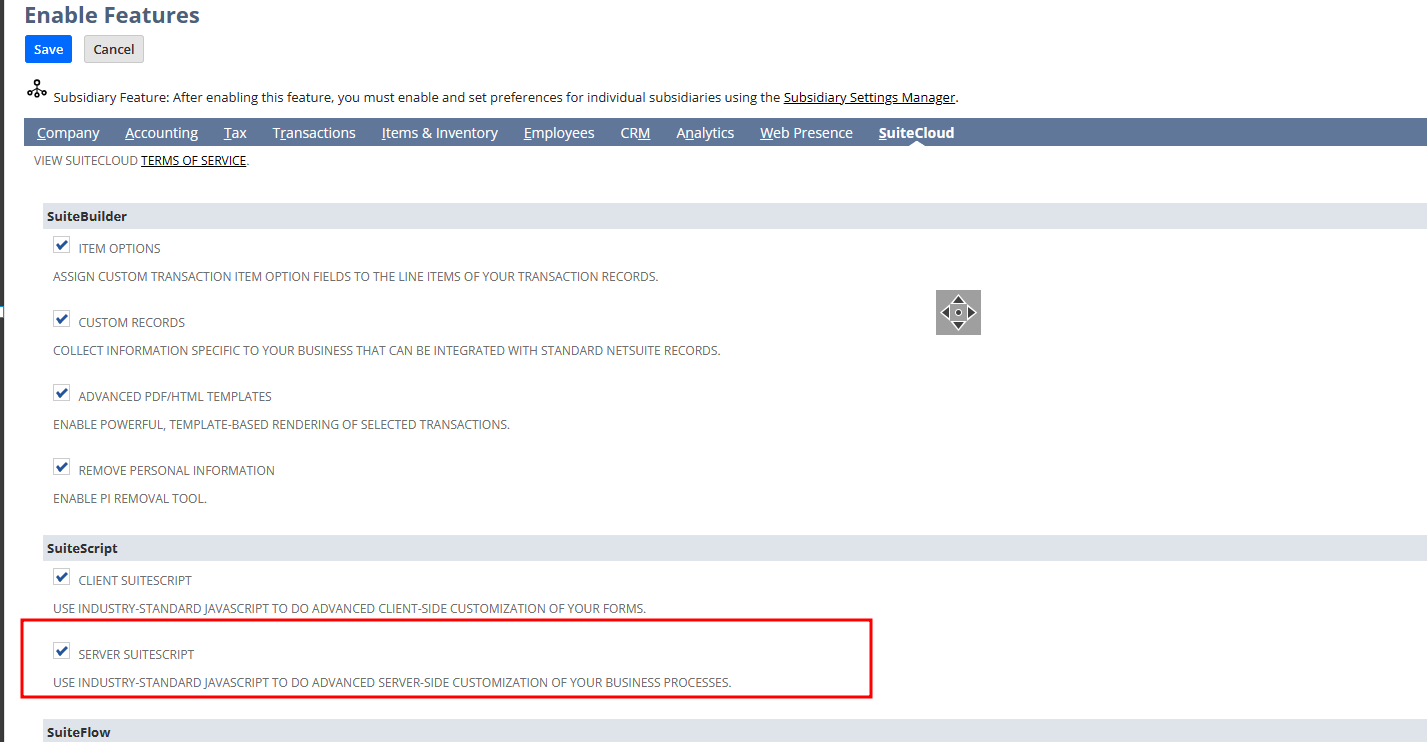Toggle the Remove Personal Information checkbox
Image resolution: width=1427 pixels, height=742 pixels.
[62, 467]
